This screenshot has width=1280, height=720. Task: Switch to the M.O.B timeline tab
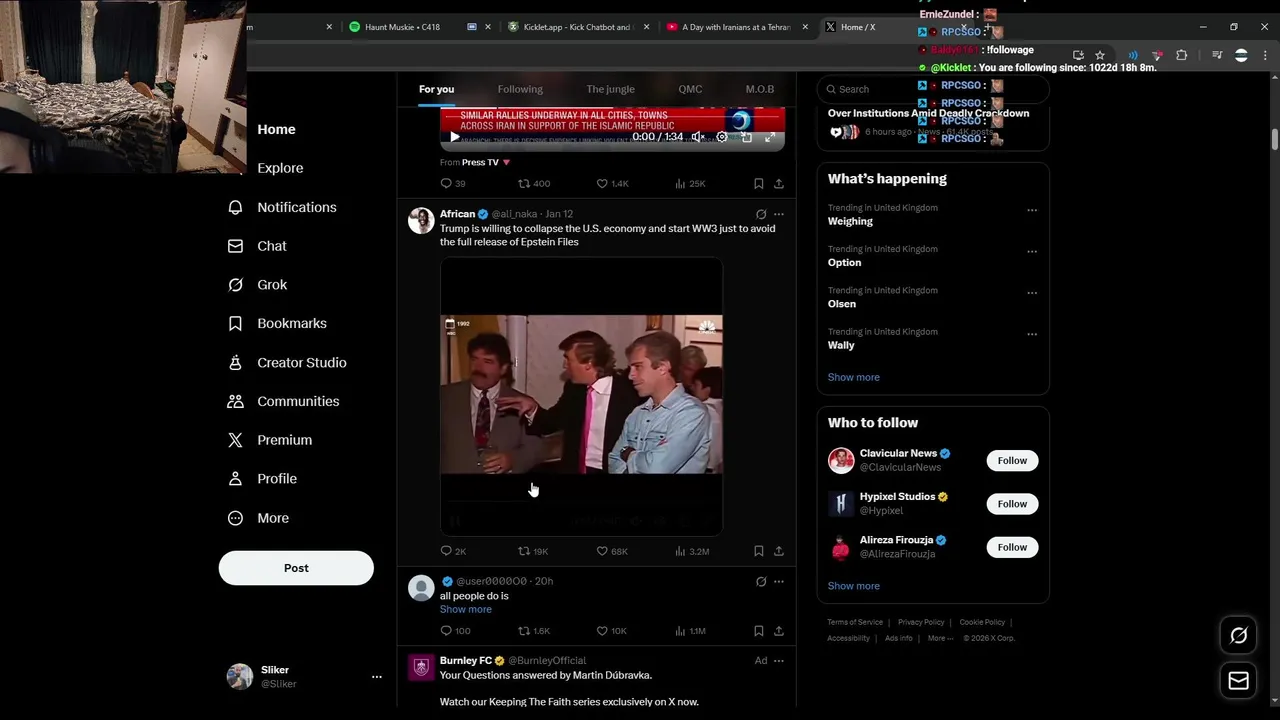(760, 89)
